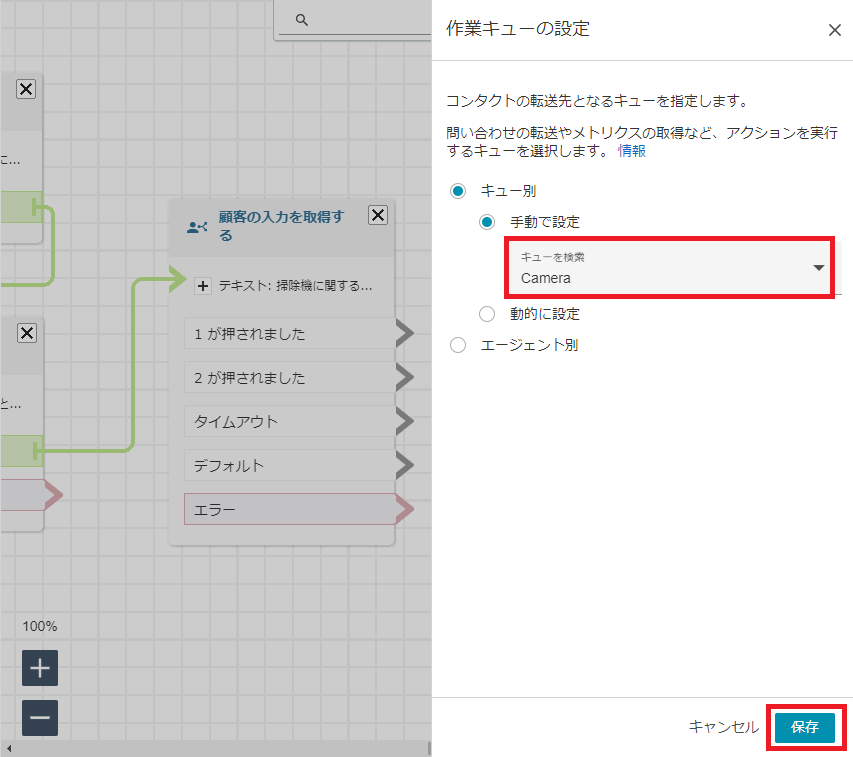
Task: Select the 2 が押されました branch row
Action: [289, 377]
